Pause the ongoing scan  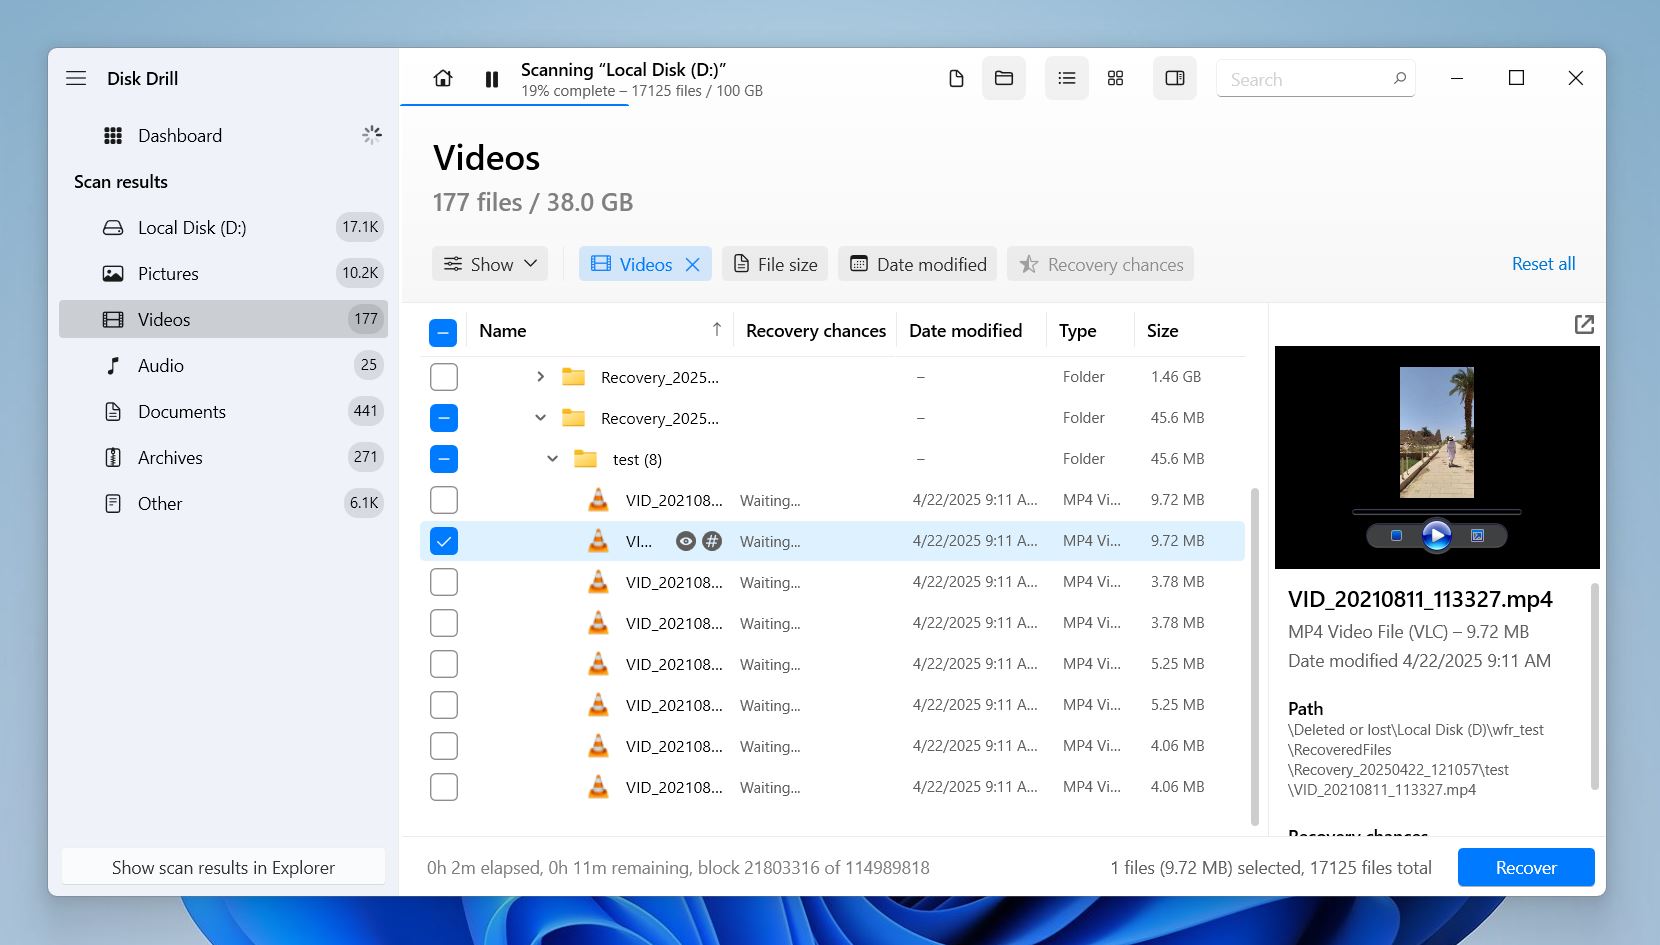(x=492, y=79)
